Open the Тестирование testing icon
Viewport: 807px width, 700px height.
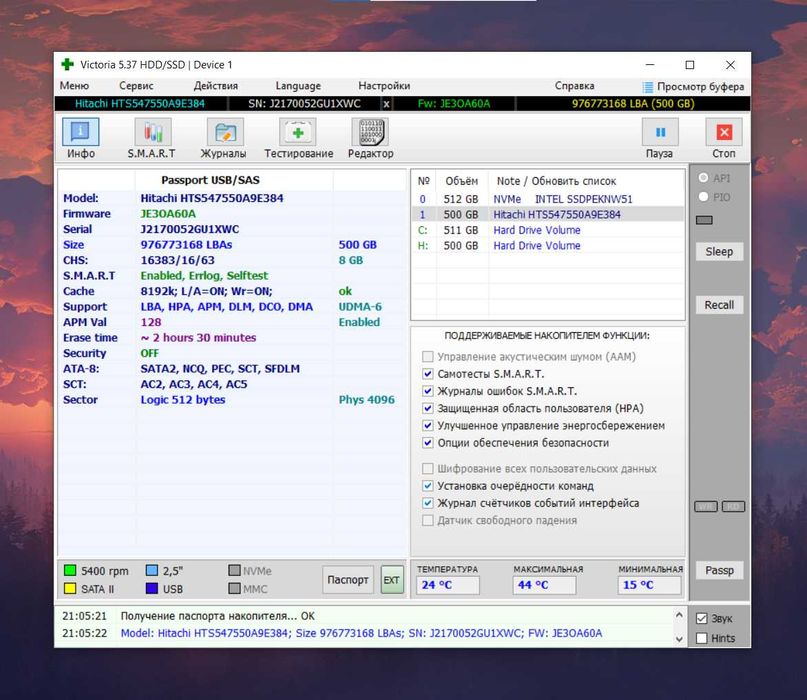(297, 132)
